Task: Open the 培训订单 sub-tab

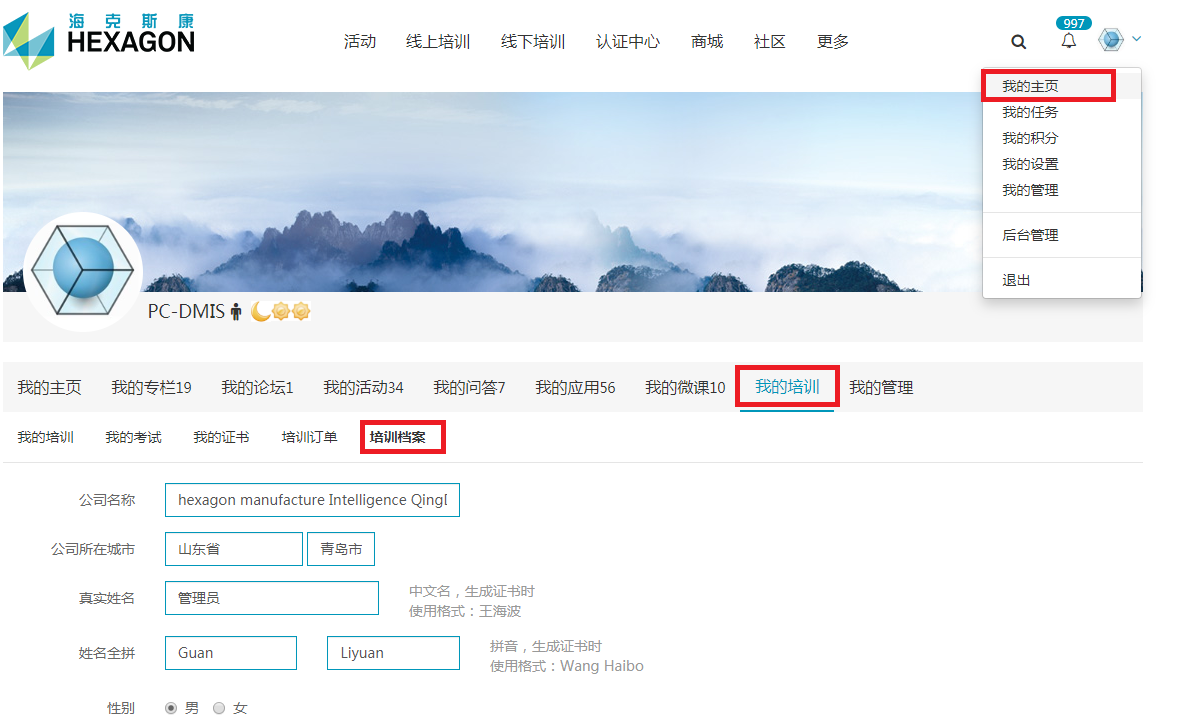Action: [x=309, y=438]
